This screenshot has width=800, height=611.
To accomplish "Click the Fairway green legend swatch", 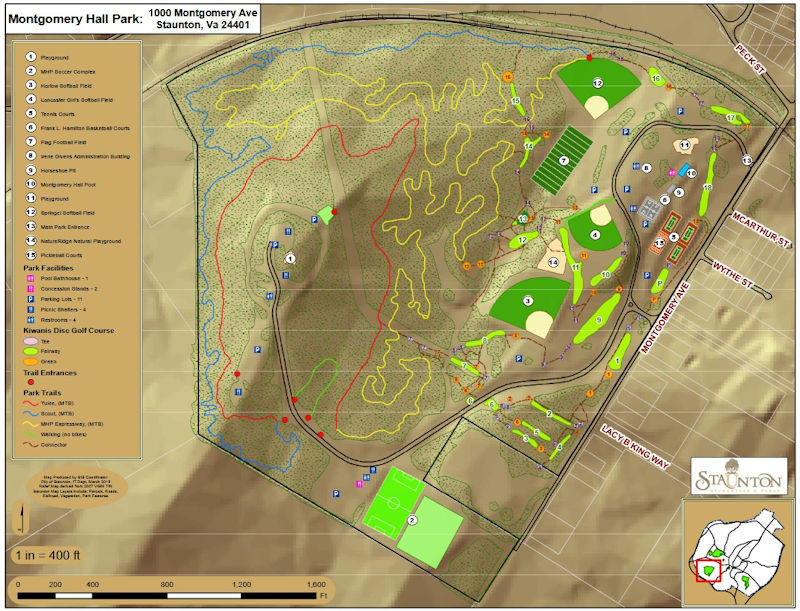I will click(31, 351).
